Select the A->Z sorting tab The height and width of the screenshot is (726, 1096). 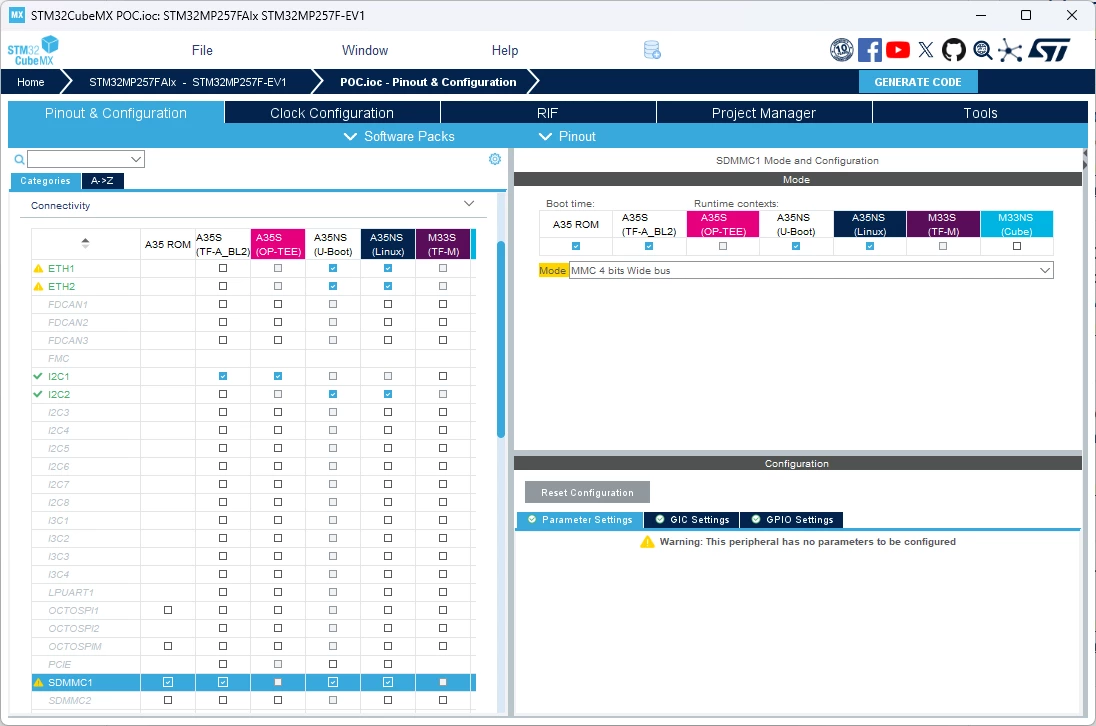[x=102, y=181]
